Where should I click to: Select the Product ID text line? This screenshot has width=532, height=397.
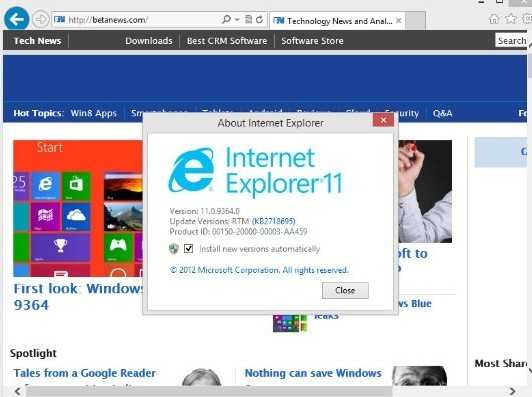238,232
